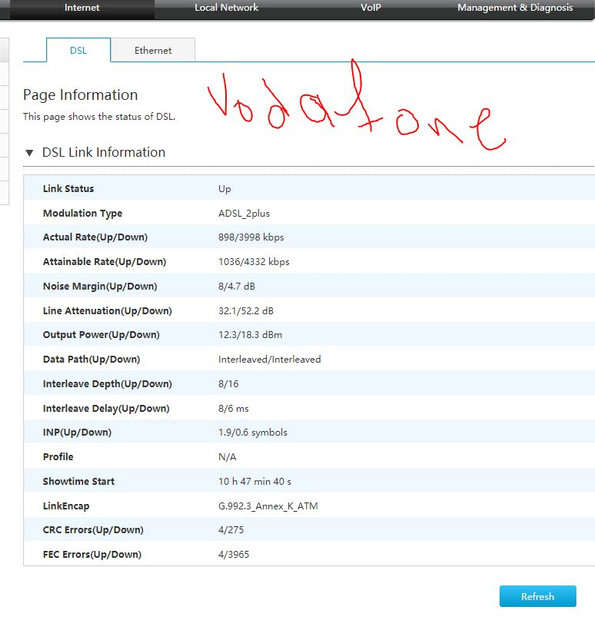595x640 pixels.
Task: Click the value '1.9/0.6 symbols'
Action: point(253,433)
